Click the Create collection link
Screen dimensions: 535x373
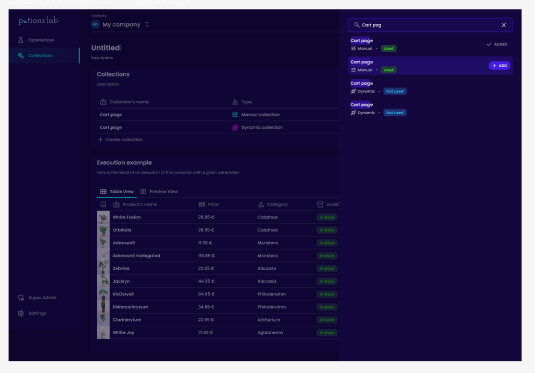click(x=120, y=140)
